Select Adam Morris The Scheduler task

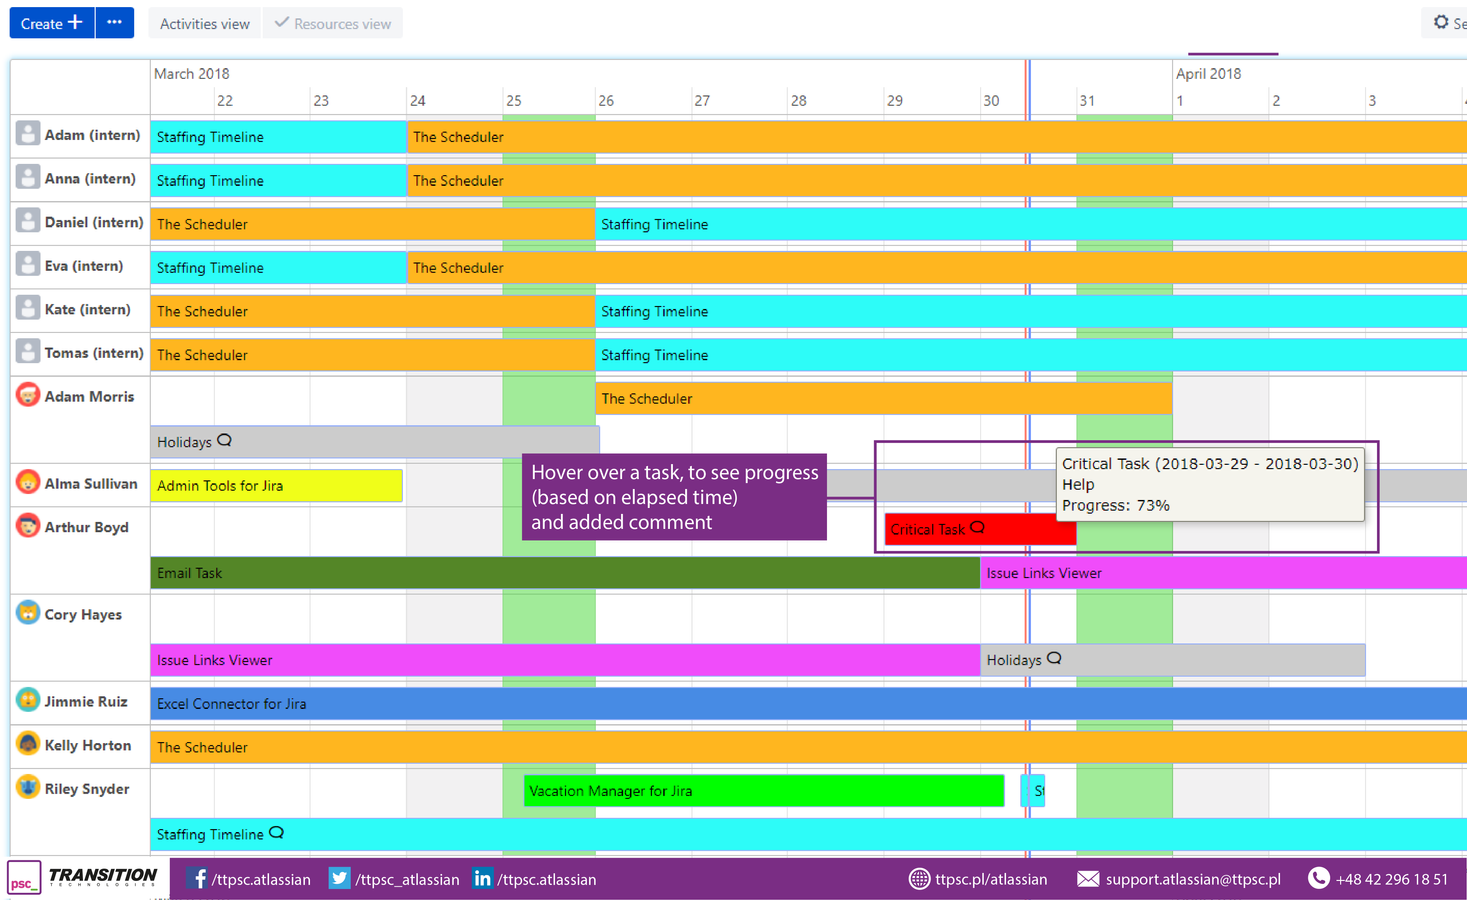pyautogui.click(x=883, y=398)
